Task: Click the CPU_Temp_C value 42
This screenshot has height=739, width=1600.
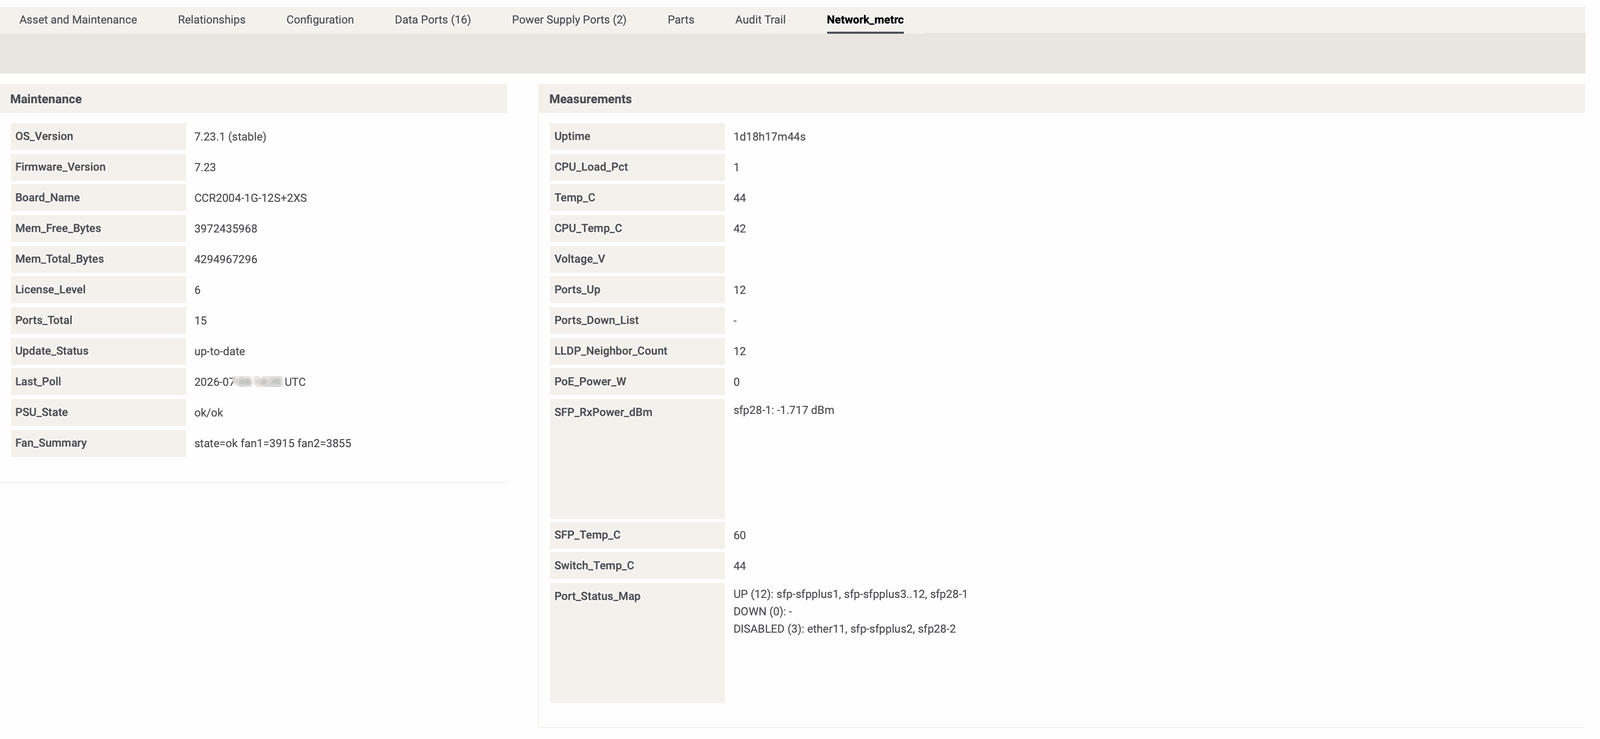Action: 739,229
